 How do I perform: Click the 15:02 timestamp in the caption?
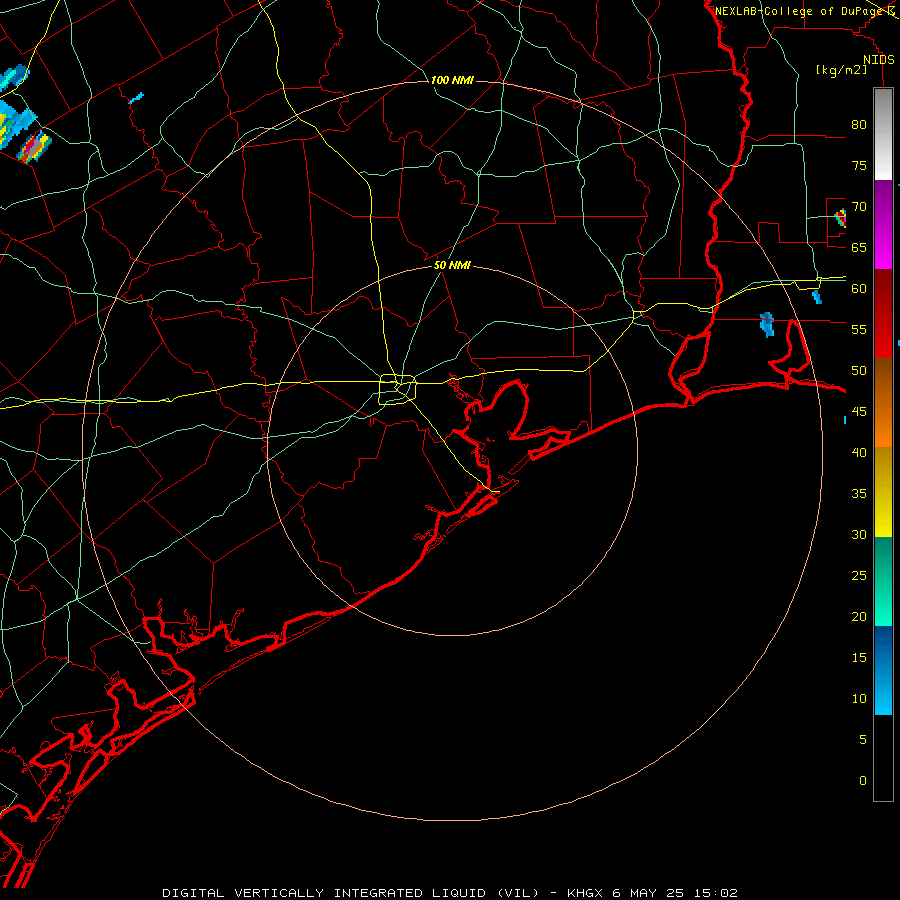[715, 893]
